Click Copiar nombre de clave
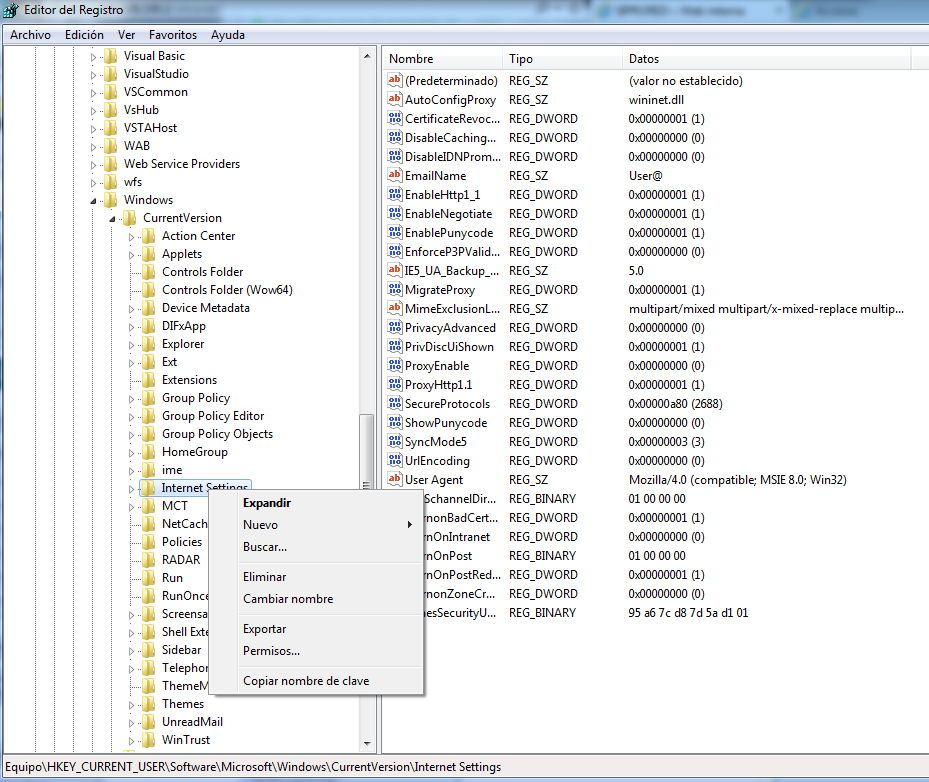 [x=305, y=681]
